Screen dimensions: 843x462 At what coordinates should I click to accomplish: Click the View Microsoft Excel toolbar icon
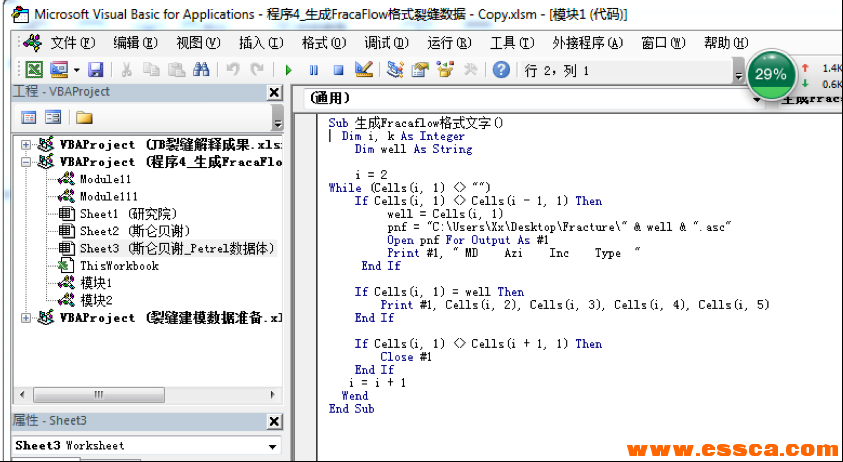(35, 69)
